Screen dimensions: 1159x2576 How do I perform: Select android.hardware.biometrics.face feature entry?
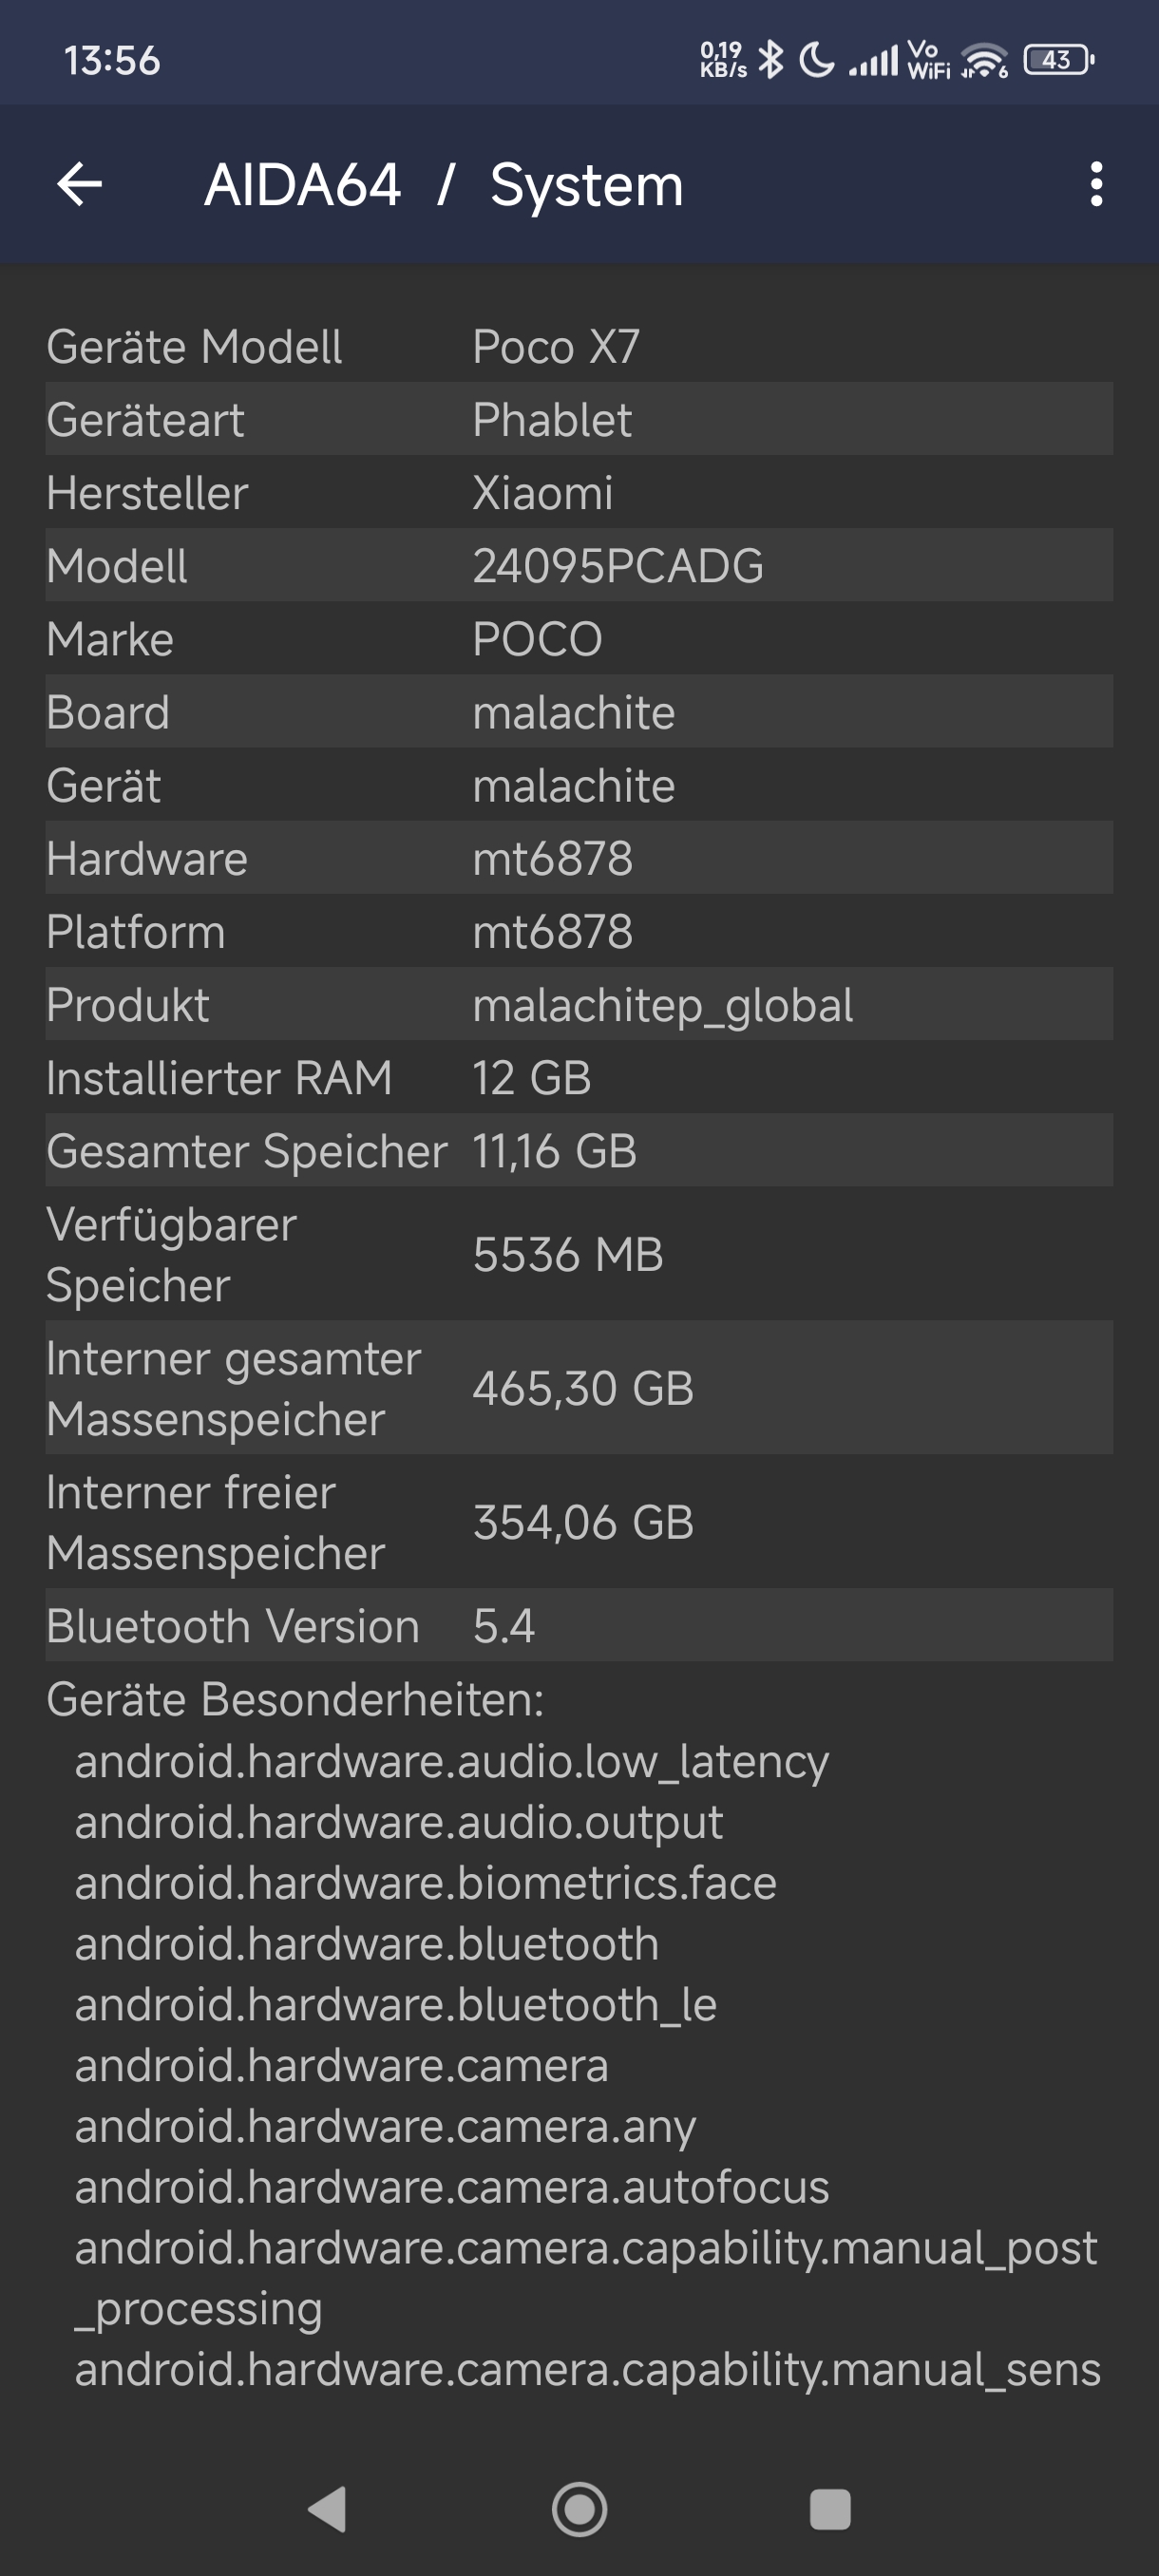pos(425,1883)
